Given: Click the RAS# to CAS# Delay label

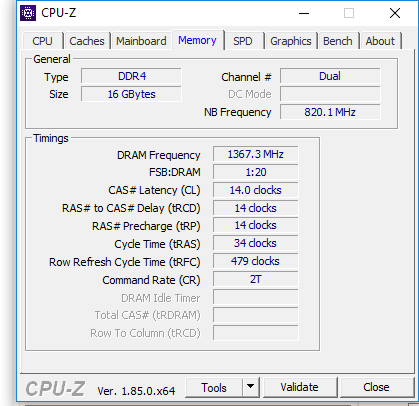Looking at the screenshot, I should [131, 208].
